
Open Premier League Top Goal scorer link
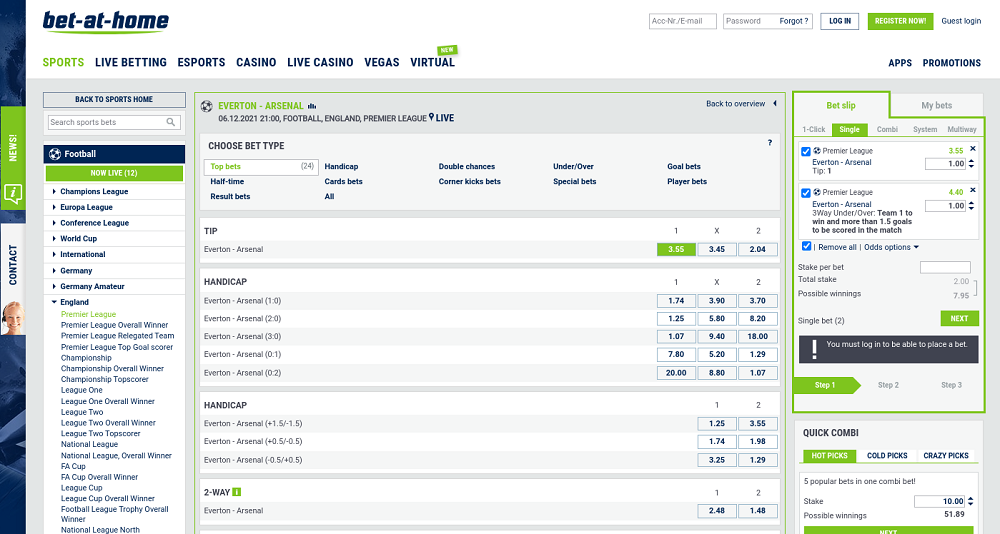click(x=117, y=347)
